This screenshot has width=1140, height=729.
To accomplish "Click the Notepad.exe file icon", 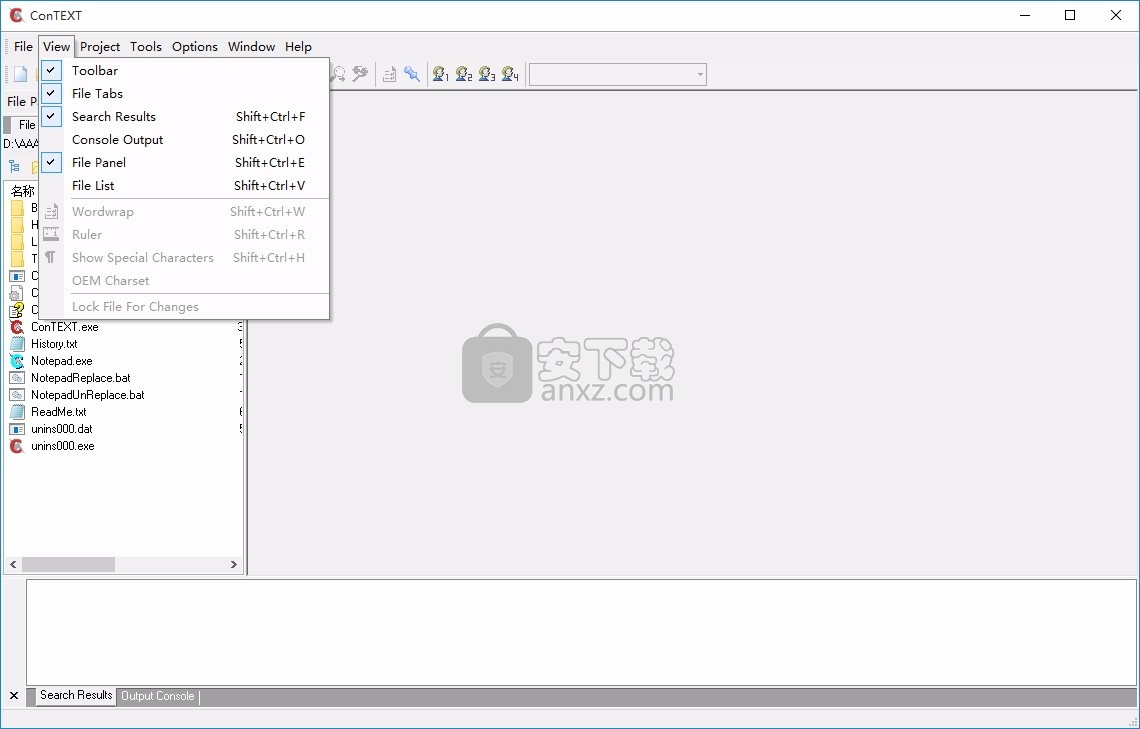I will pyautogui.click(x=17, y=361).
